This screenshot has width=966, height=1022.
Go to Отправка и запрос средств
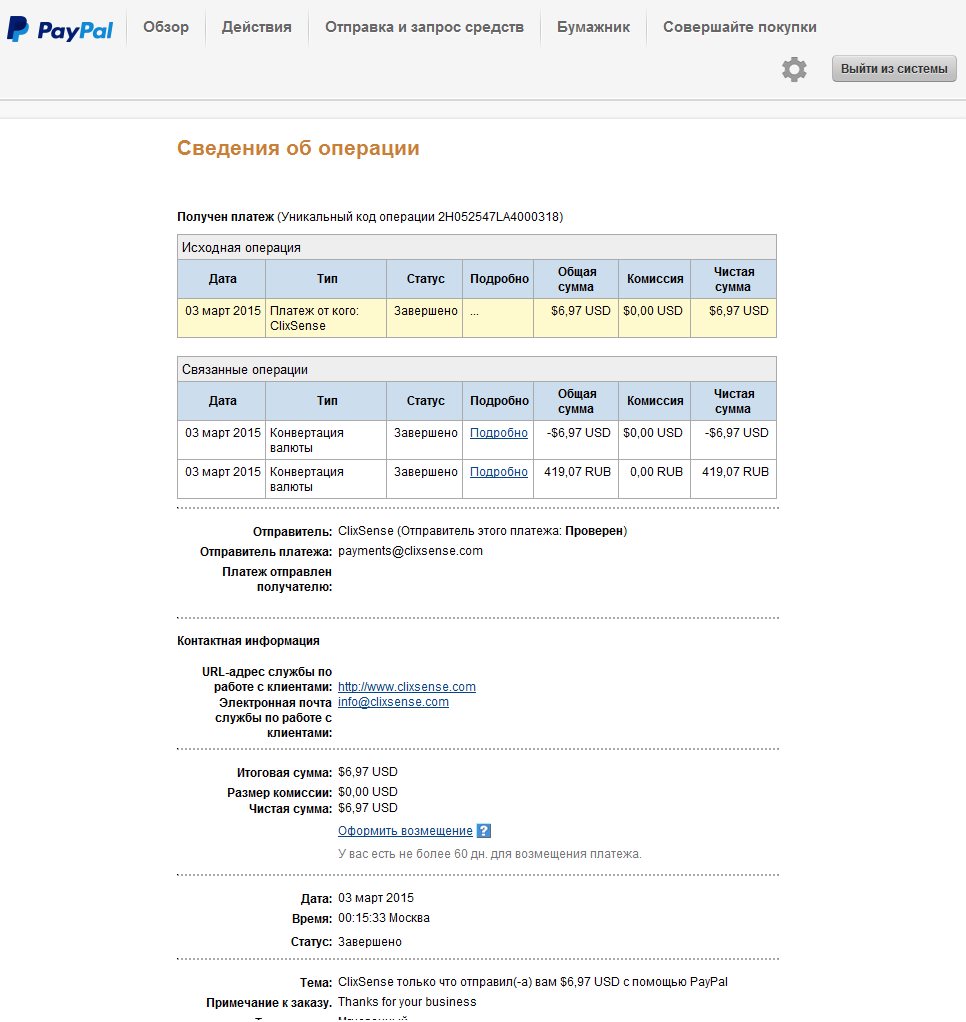coord(424,27)
